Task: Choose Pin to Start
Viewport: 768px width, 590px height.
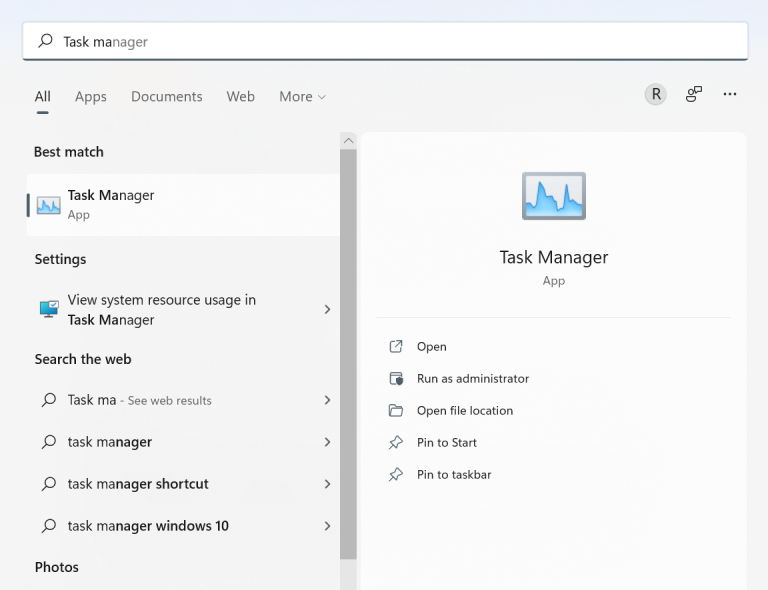Action: pyautogui.click(x=447, y=443)
